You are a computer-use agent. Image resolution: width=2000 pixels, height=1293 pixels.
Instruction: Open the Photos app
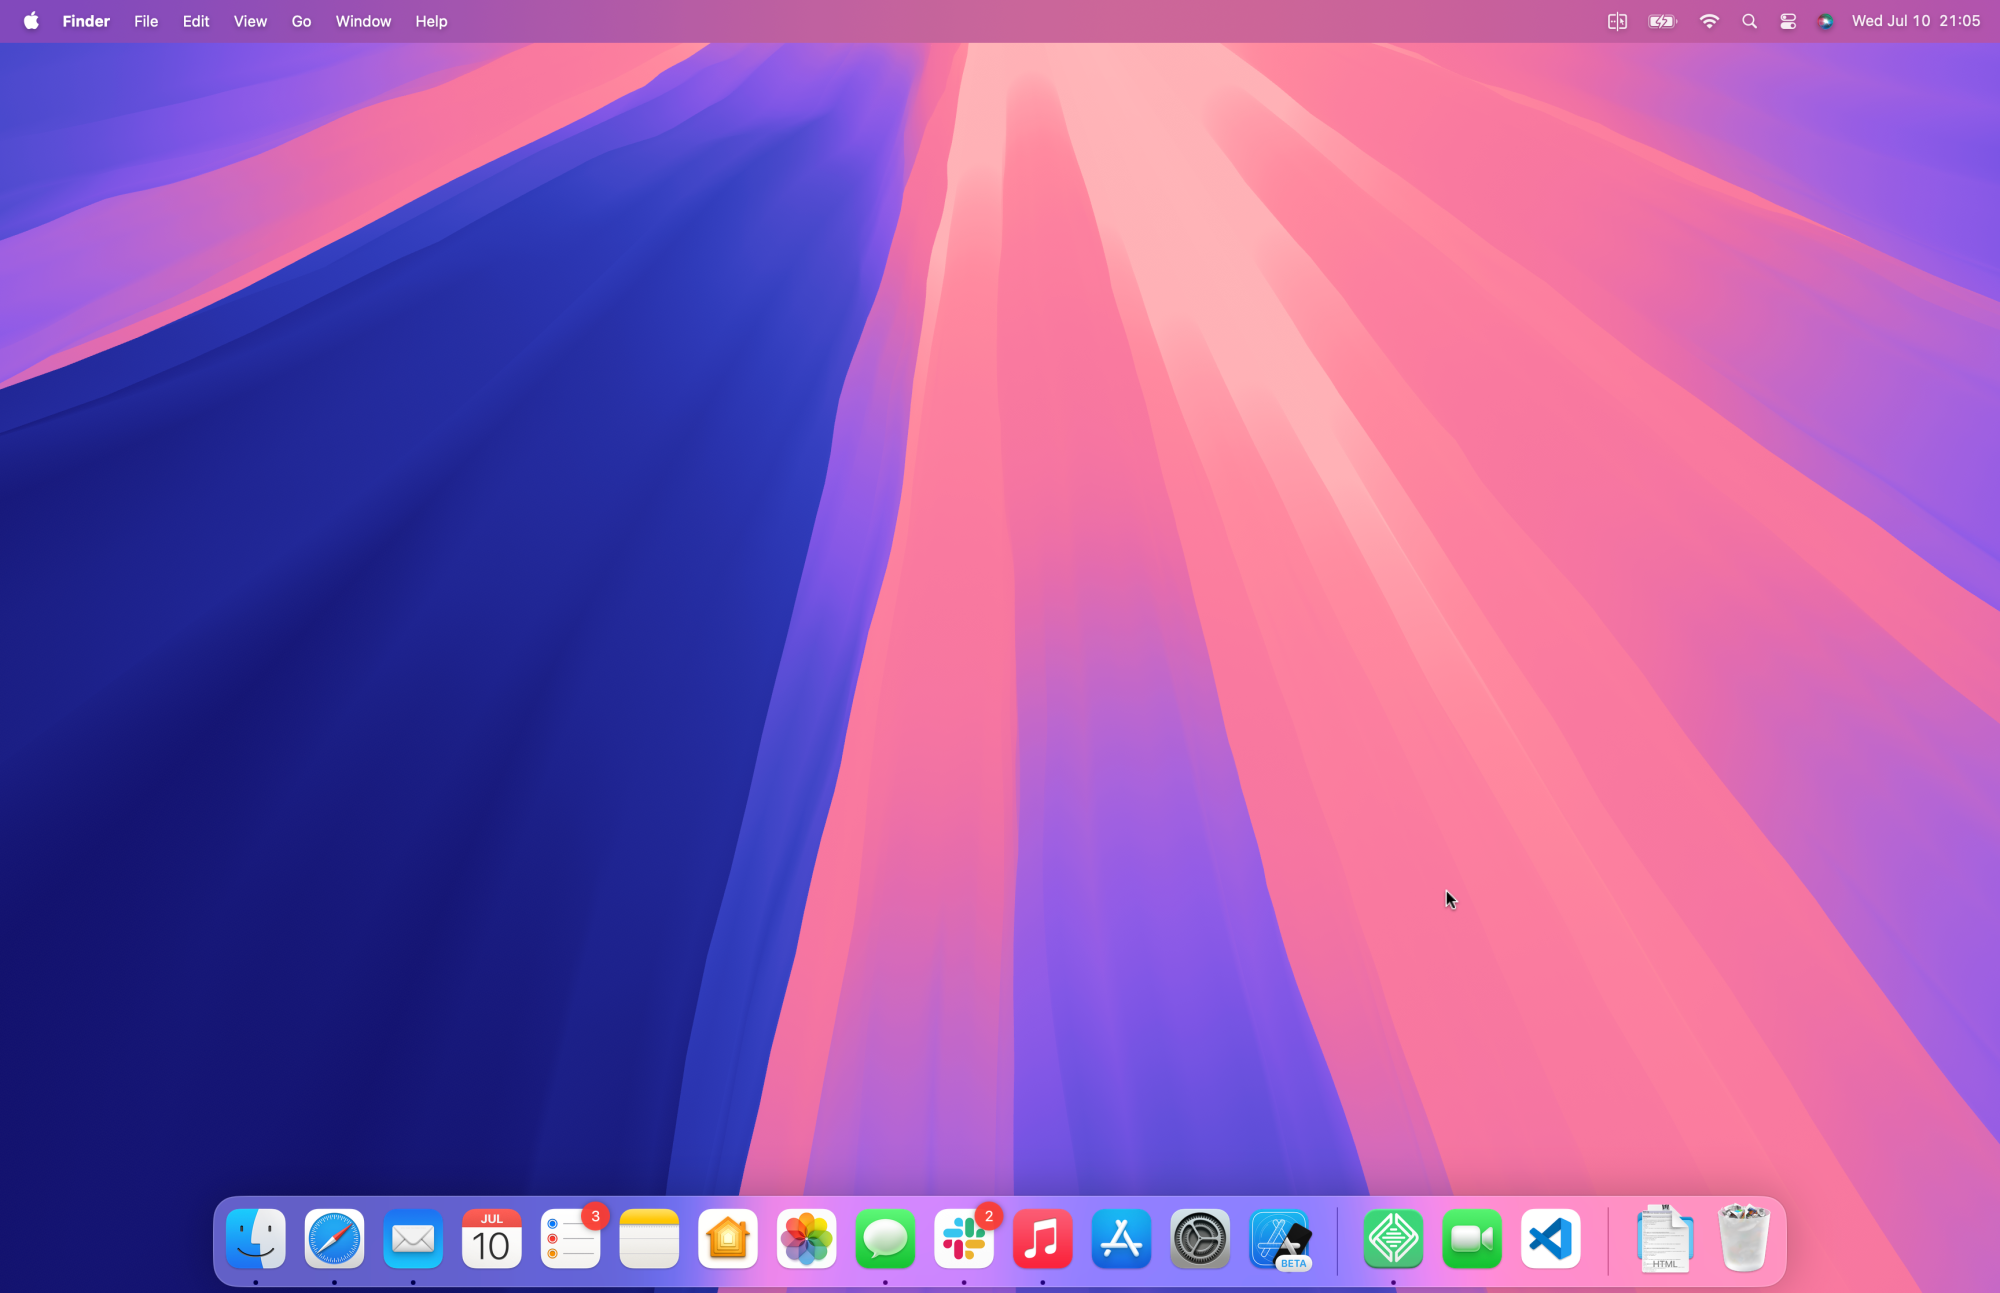[x=806, y=1239]
